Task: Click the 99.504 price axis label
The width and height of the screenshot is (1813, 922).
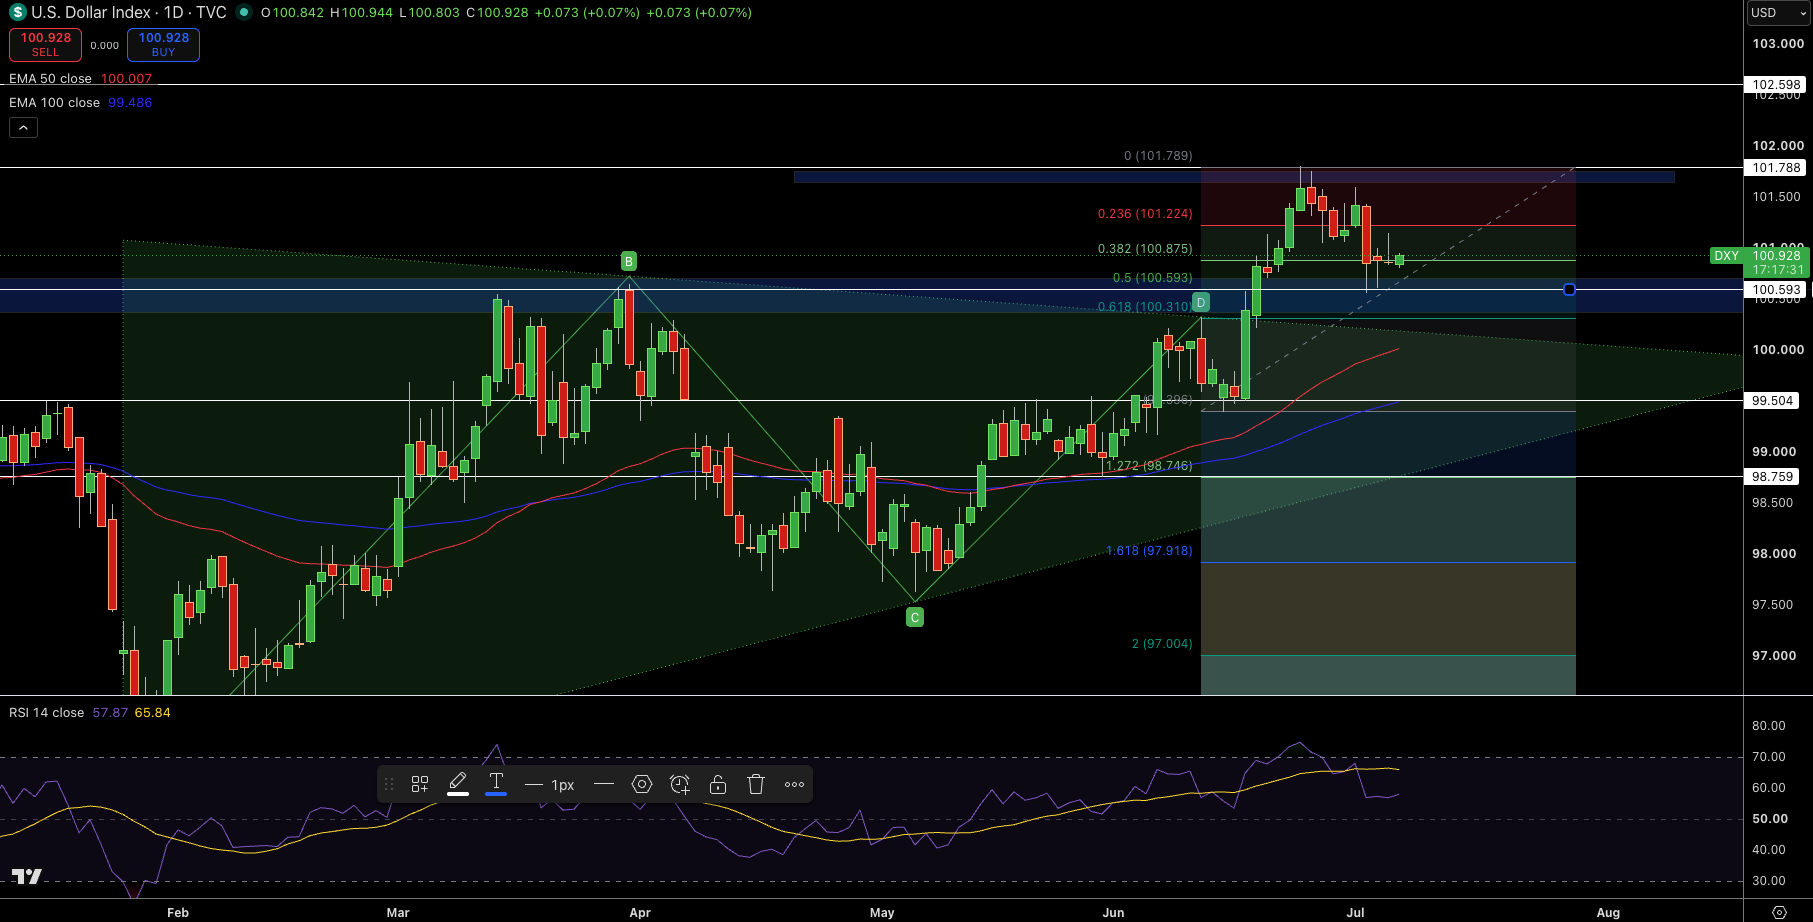Action: tap(1772, 401)
